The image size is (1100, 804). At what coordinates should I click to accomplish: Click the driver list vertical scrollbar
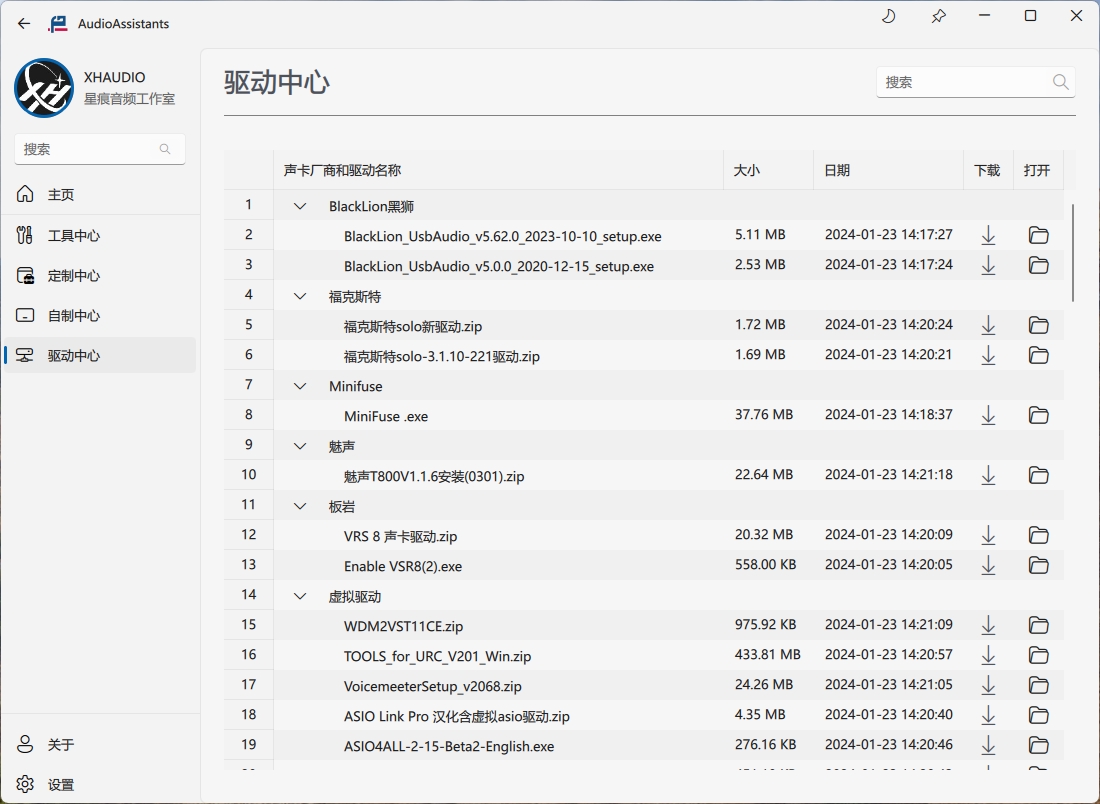click(1073, 253)
